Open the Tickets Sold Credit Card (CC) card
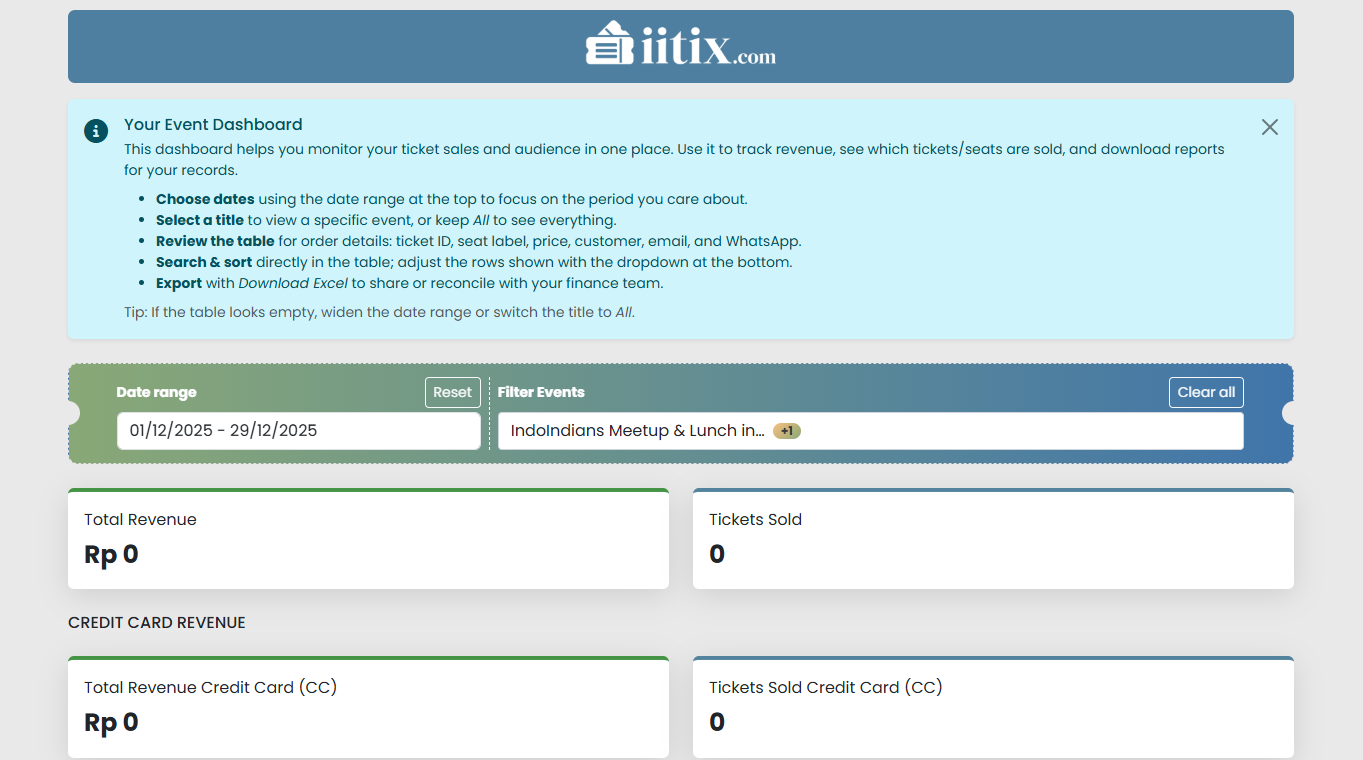 point(992,707)
